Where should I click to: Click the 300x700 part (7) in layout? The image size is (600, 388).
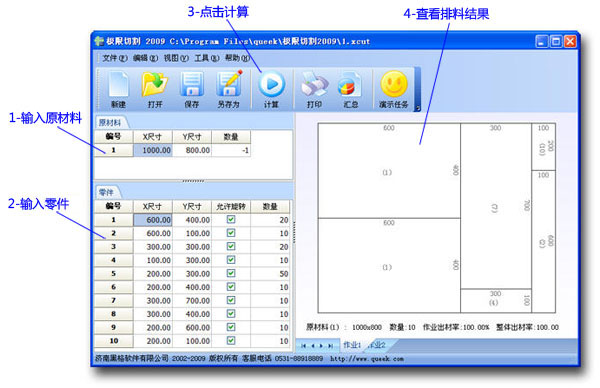[496, 206]
